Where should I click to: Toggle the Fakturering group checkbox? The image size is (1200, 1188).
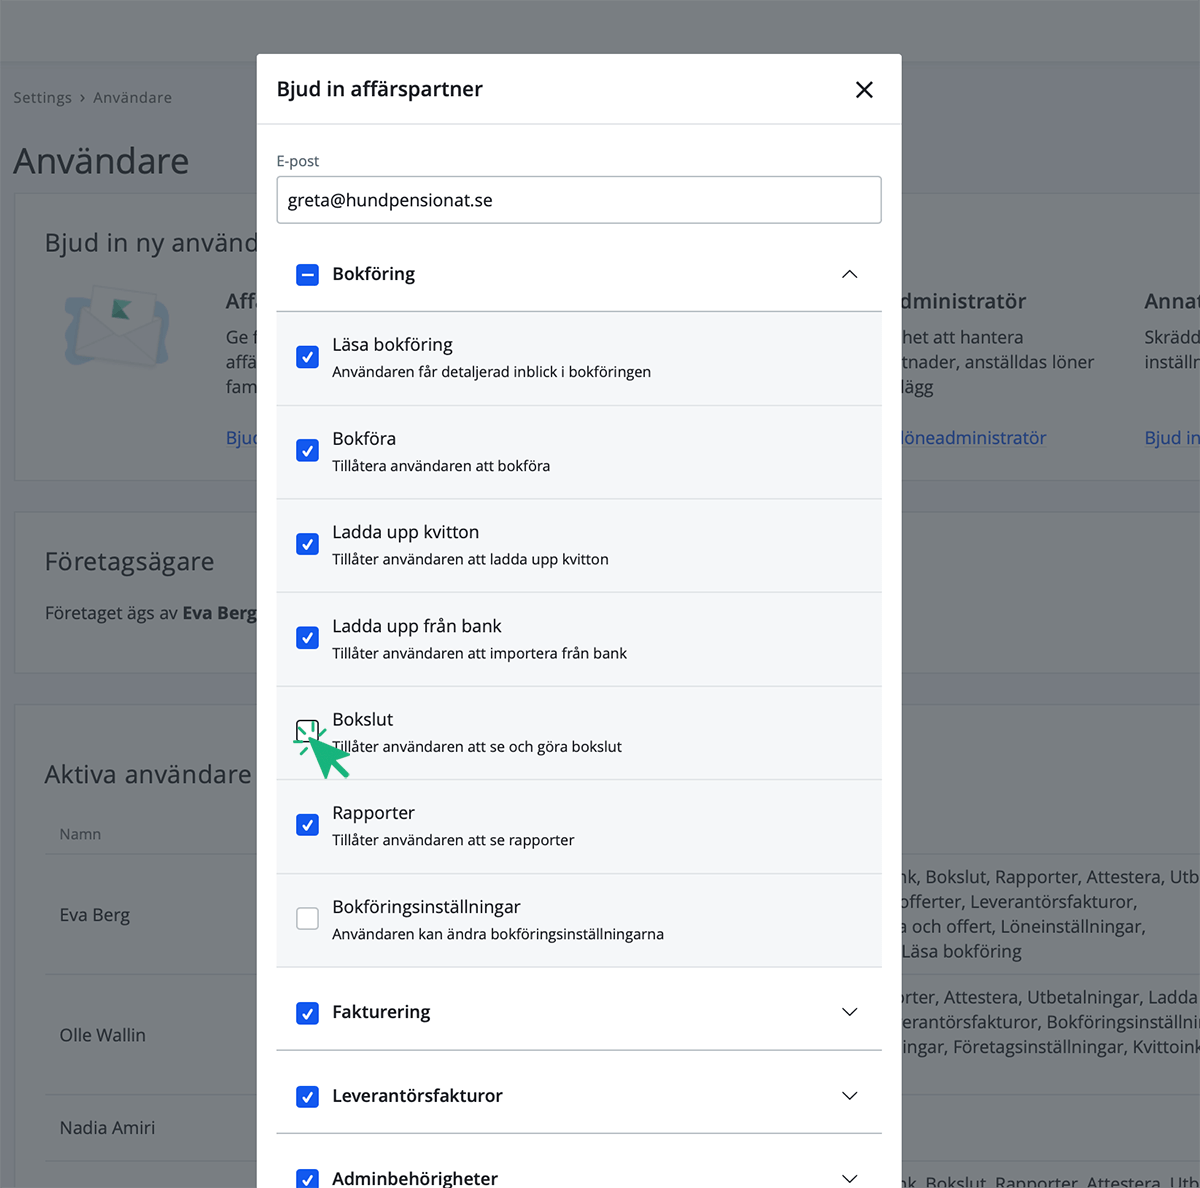[308, 1013]
